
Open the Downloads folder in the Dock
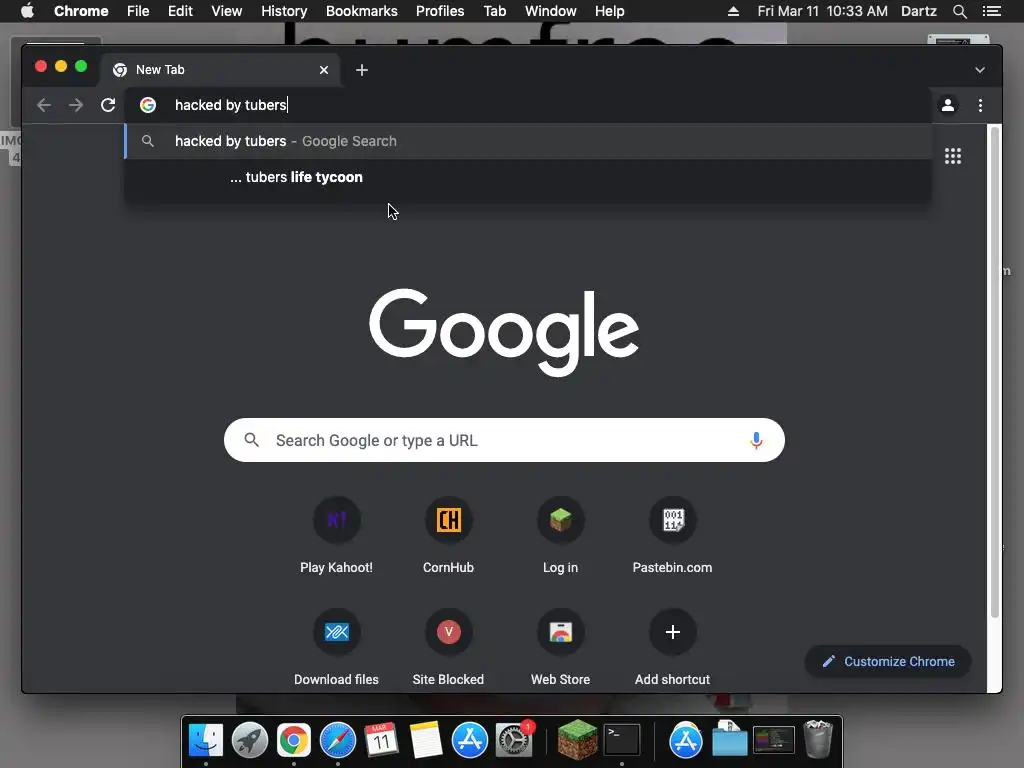[729, 738]
